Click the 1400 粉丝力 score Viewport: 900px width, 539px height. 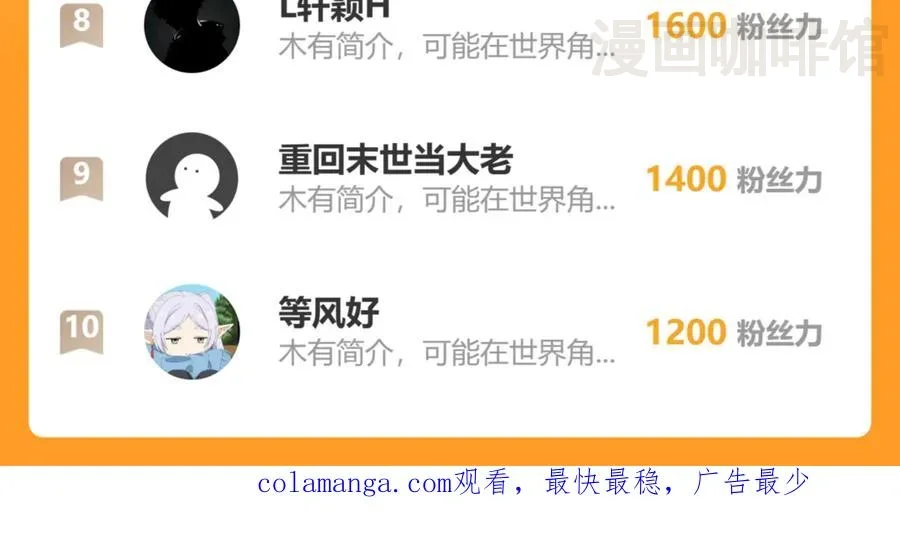[734, 179]
